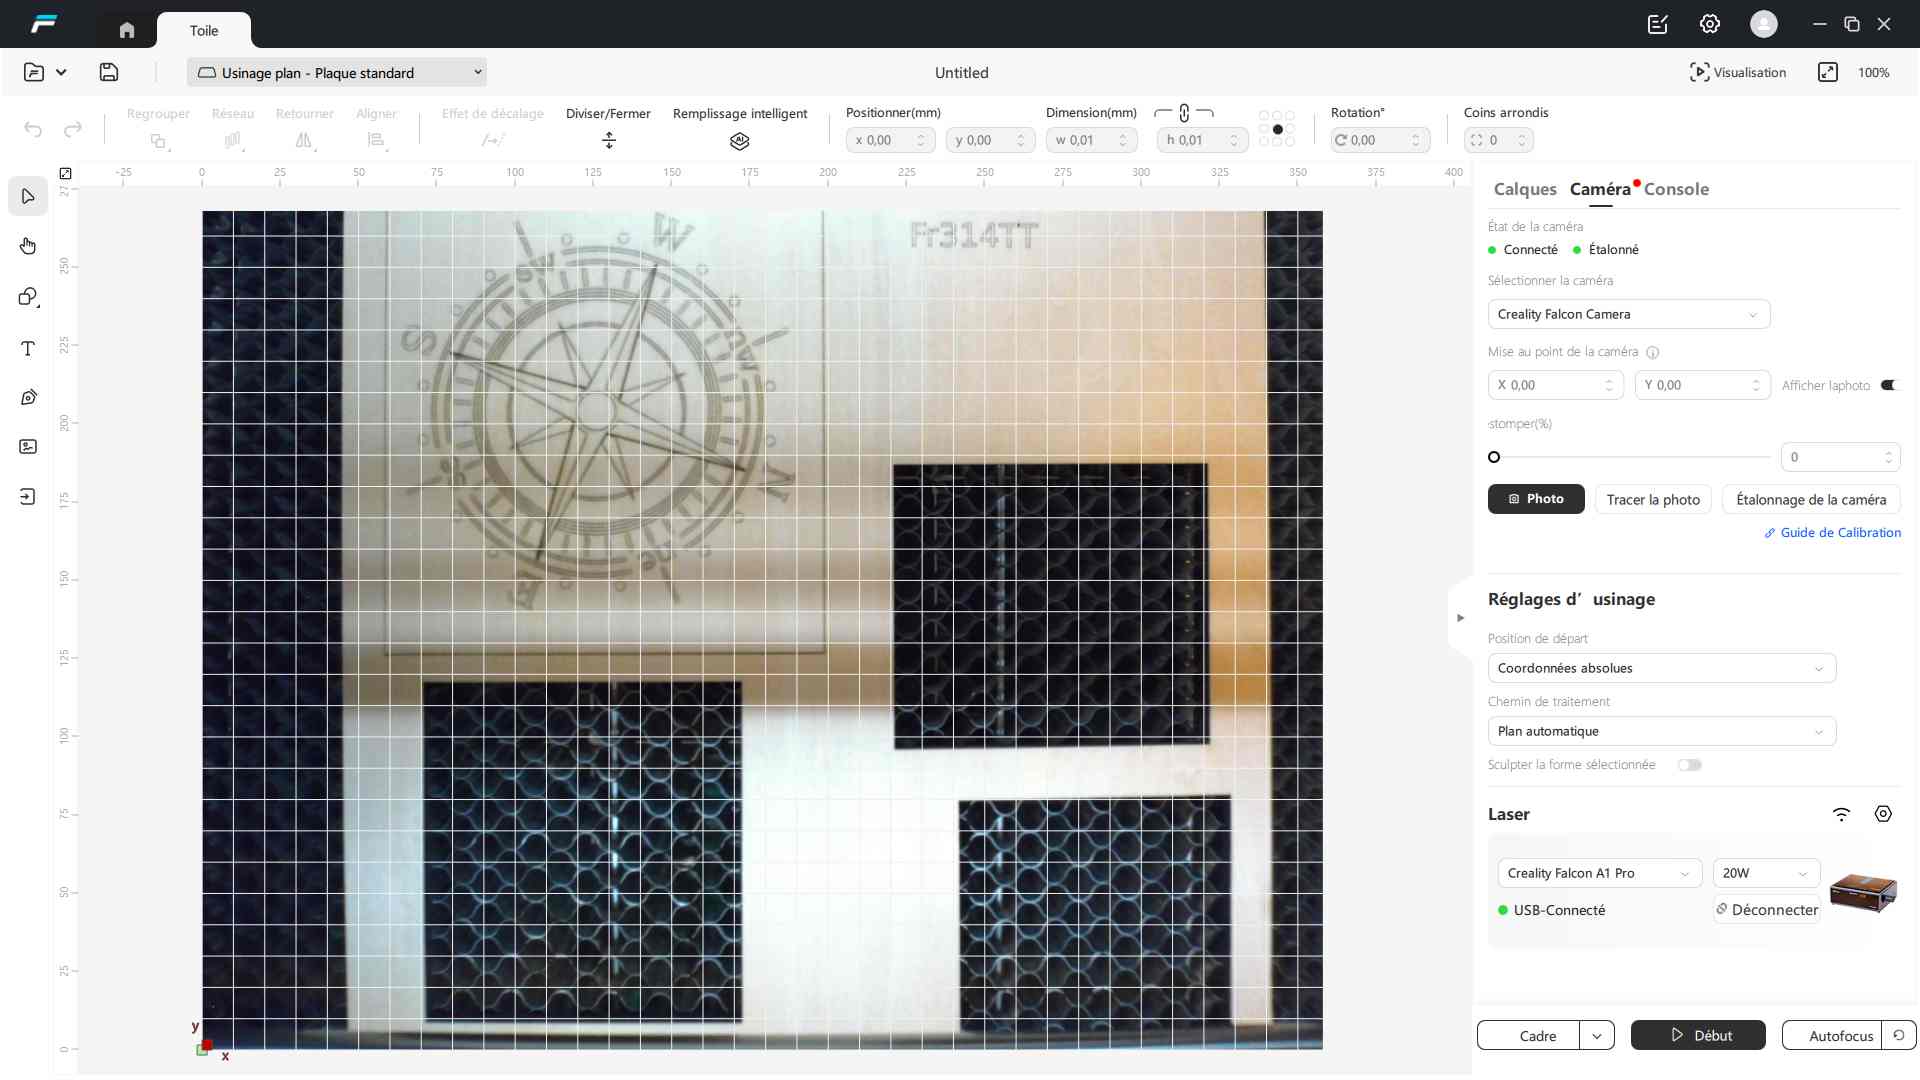The width and height of the screenshot is (1920, 1080).
Task: Select the hand pan tool
Action: point(28,246)
